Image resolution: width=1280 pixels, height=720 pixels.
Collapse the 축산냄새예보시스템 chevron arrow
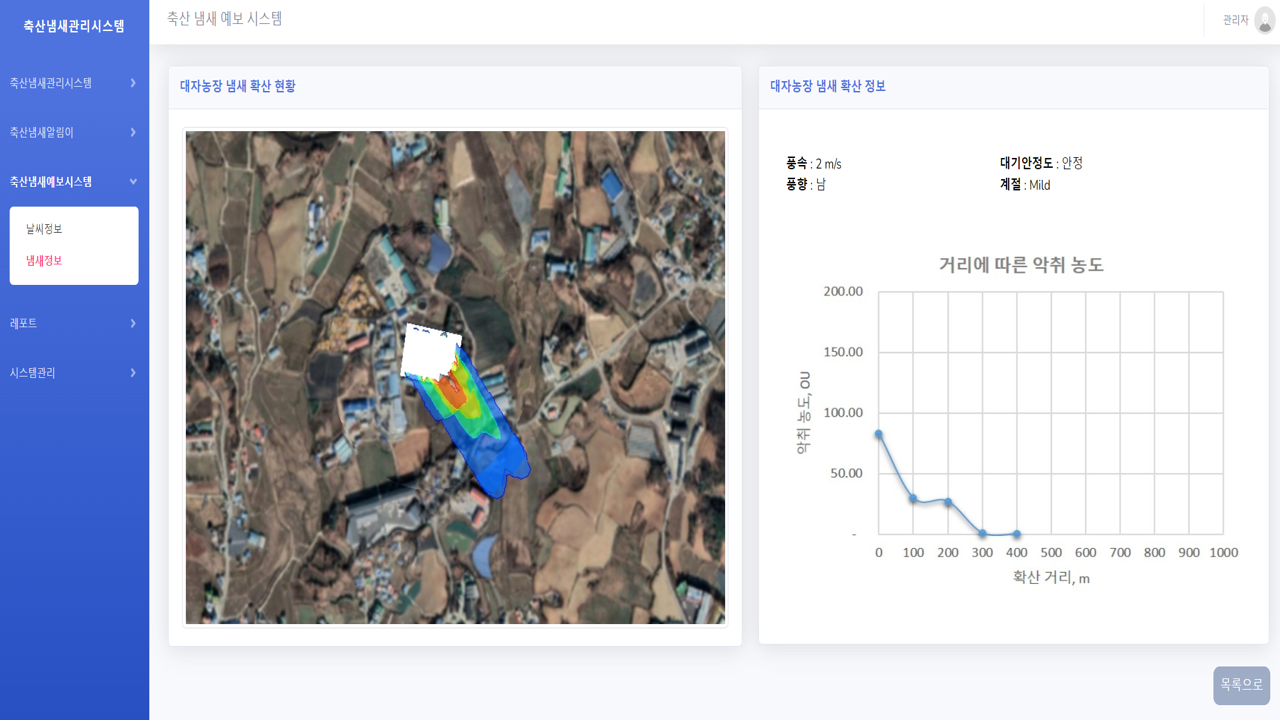133,182
